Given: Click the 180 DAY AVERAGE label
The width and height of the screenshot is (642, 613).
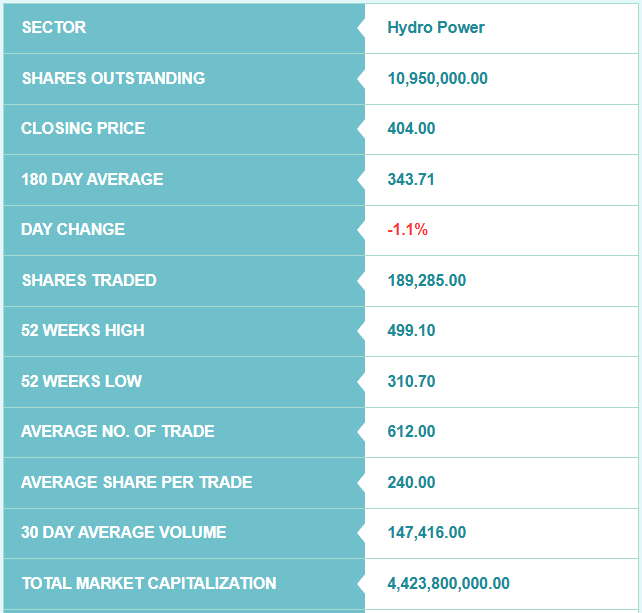Looking at the screenshot, I should tap(92, 179).
